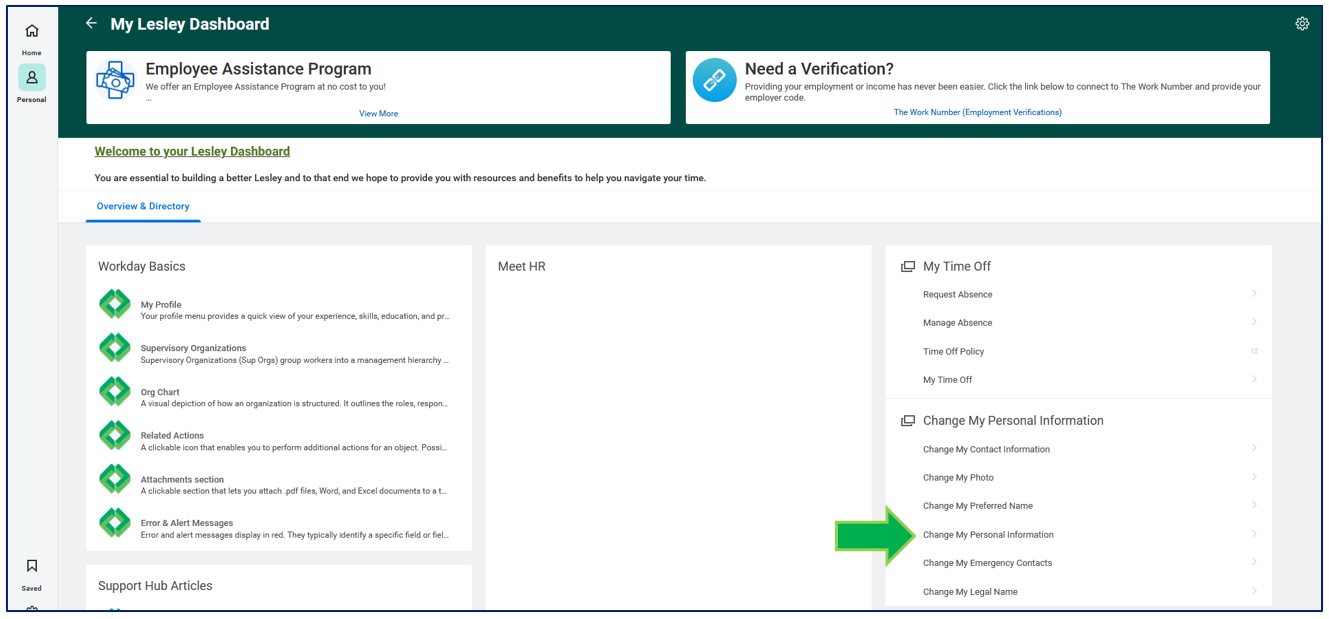
Task: Click the Need a Verification link icon
Action: click(714, 81)
